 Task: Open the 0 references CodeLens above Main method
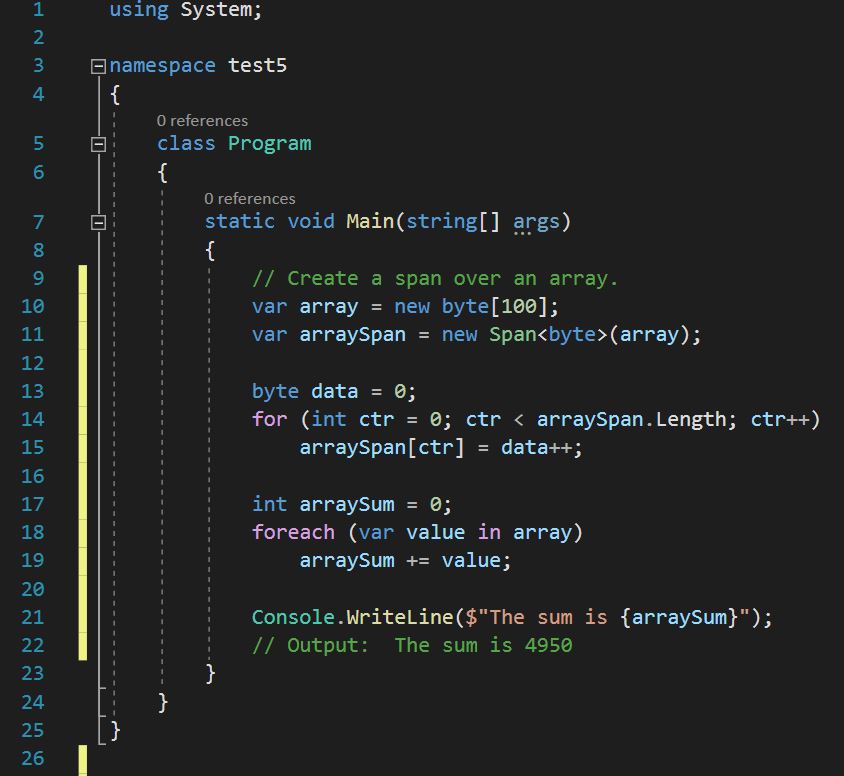[250, 198]
